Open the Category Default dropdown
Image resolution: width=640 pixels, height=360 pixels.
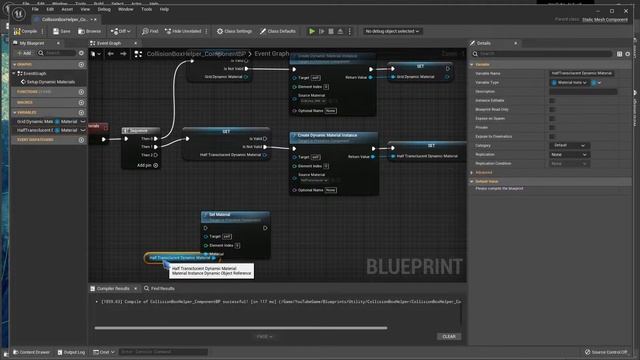point(569,145)
